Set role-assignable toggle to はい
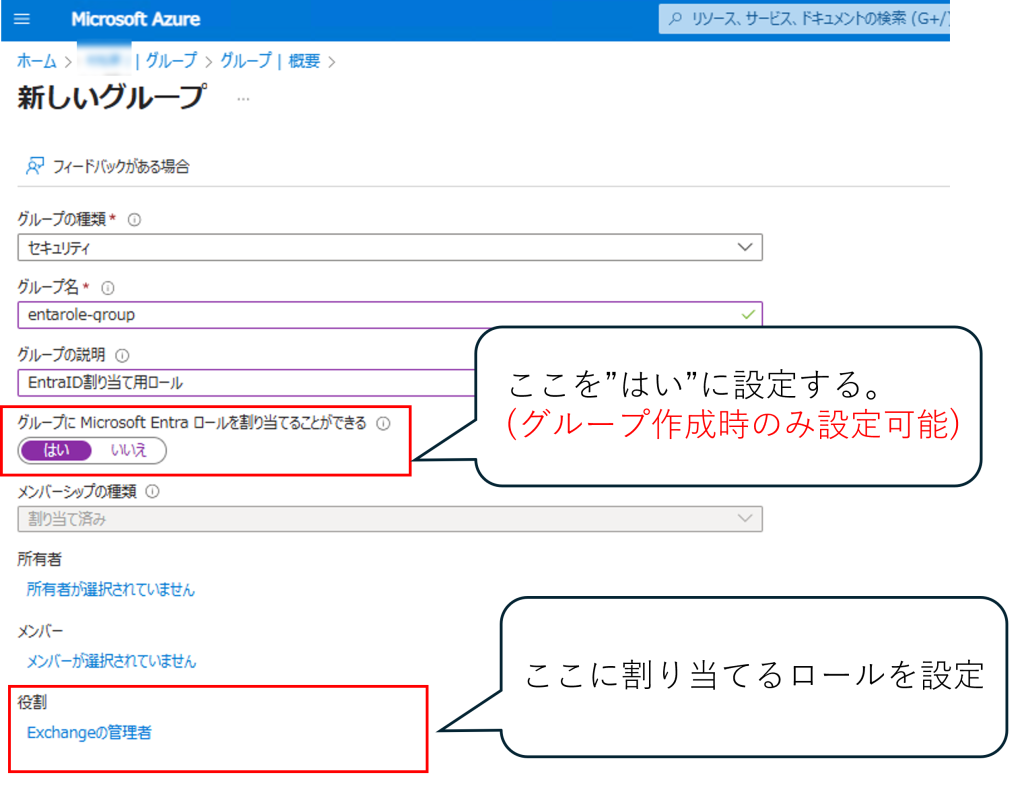This screenshot has height=792, width=1024. (x=56, y=450)
